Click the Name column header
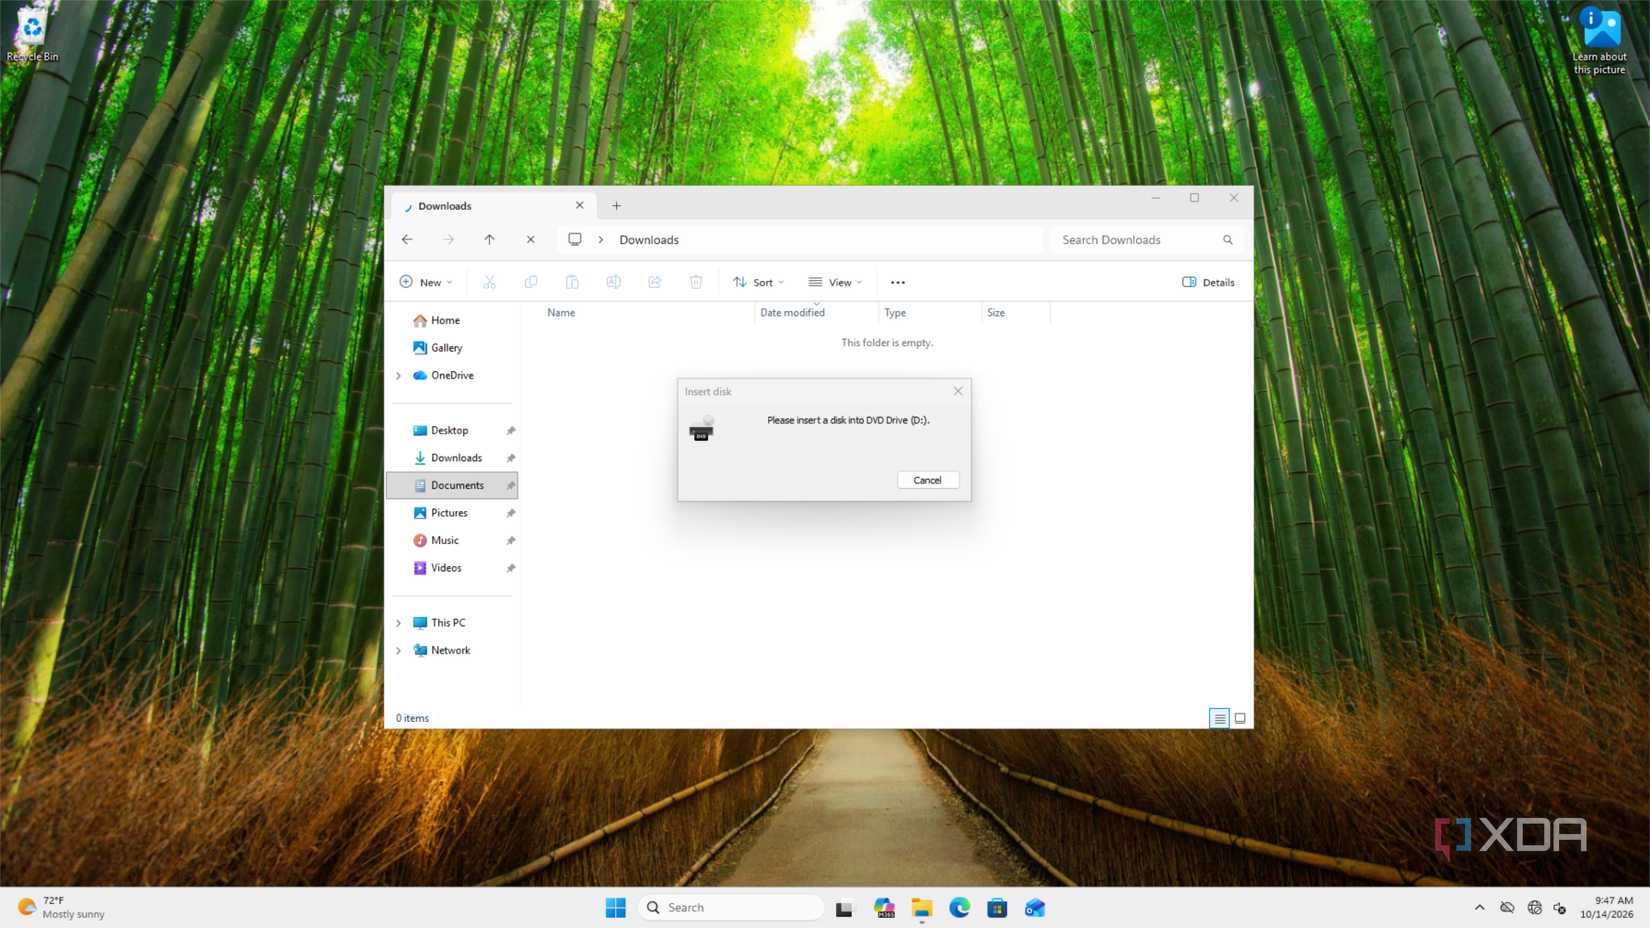The image size is (1650, 928). point(561,313)
